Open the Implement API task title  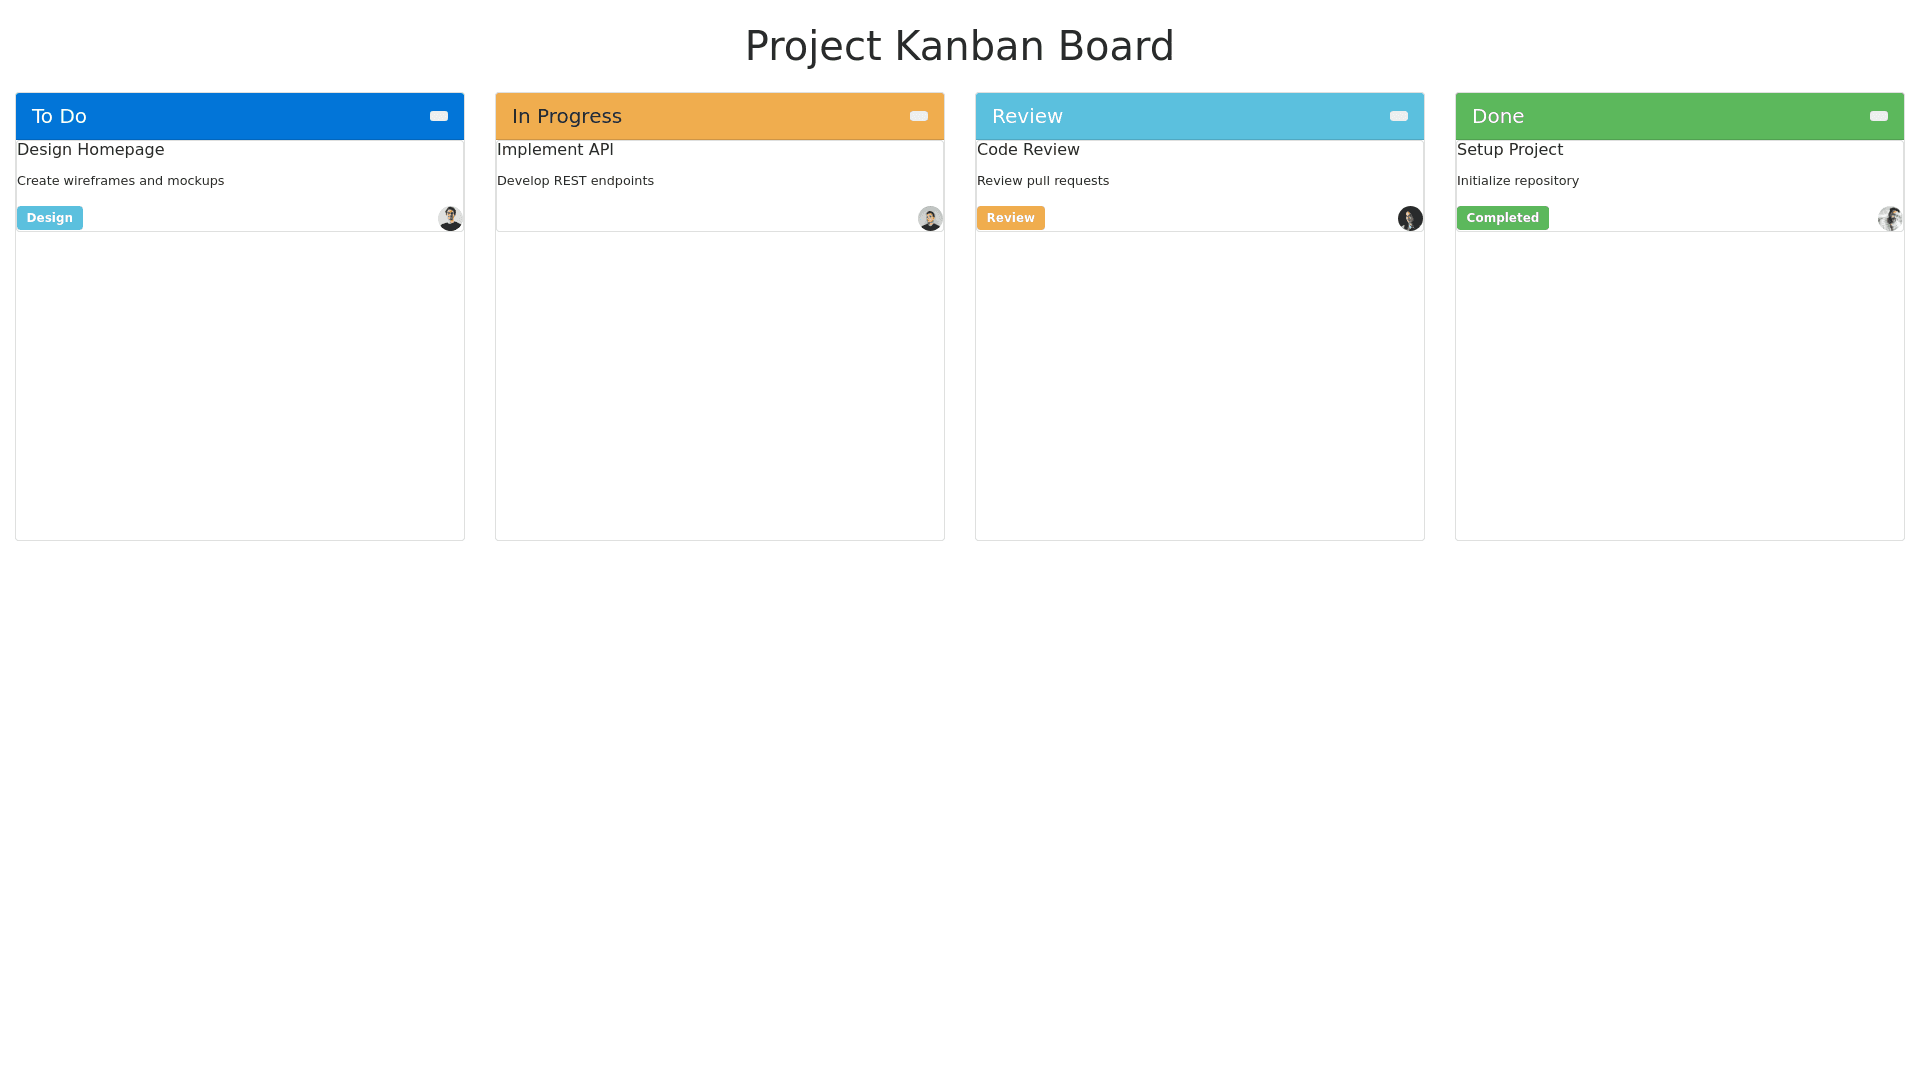pyautogui.click(x=555, y=150)
